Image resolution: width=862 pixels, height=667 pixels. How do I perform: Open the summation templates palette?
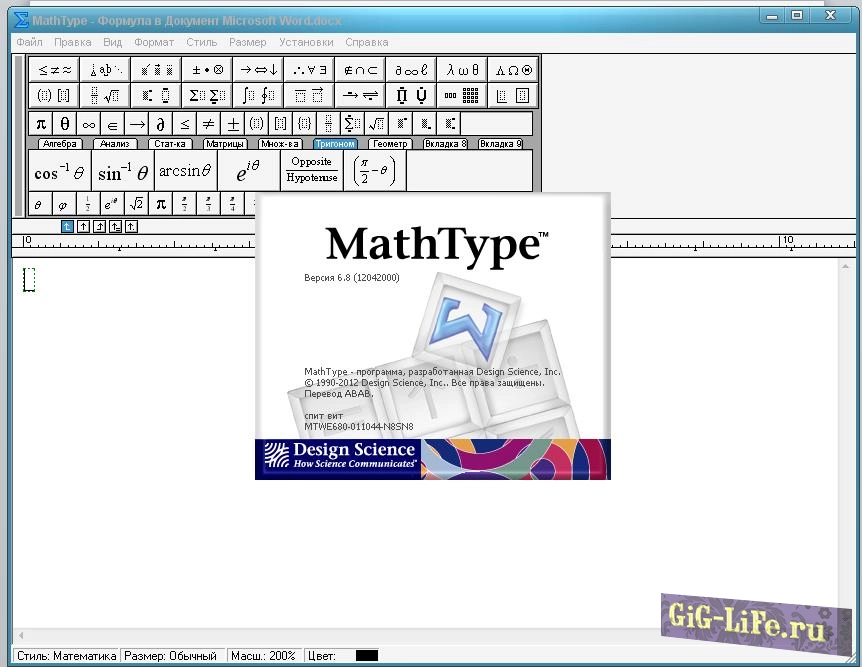point(207,96)
